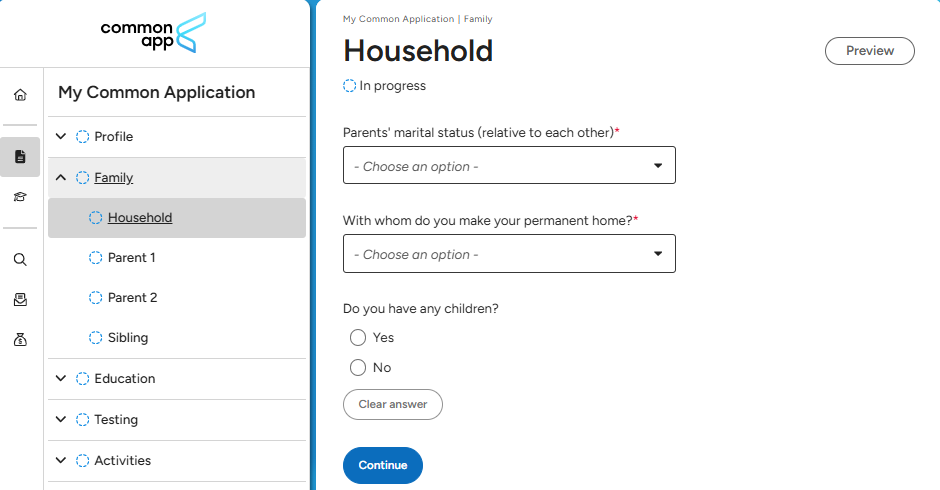Click the Preview button
The height and width of the screenshot is (490, 940).
tap(869, 51)
